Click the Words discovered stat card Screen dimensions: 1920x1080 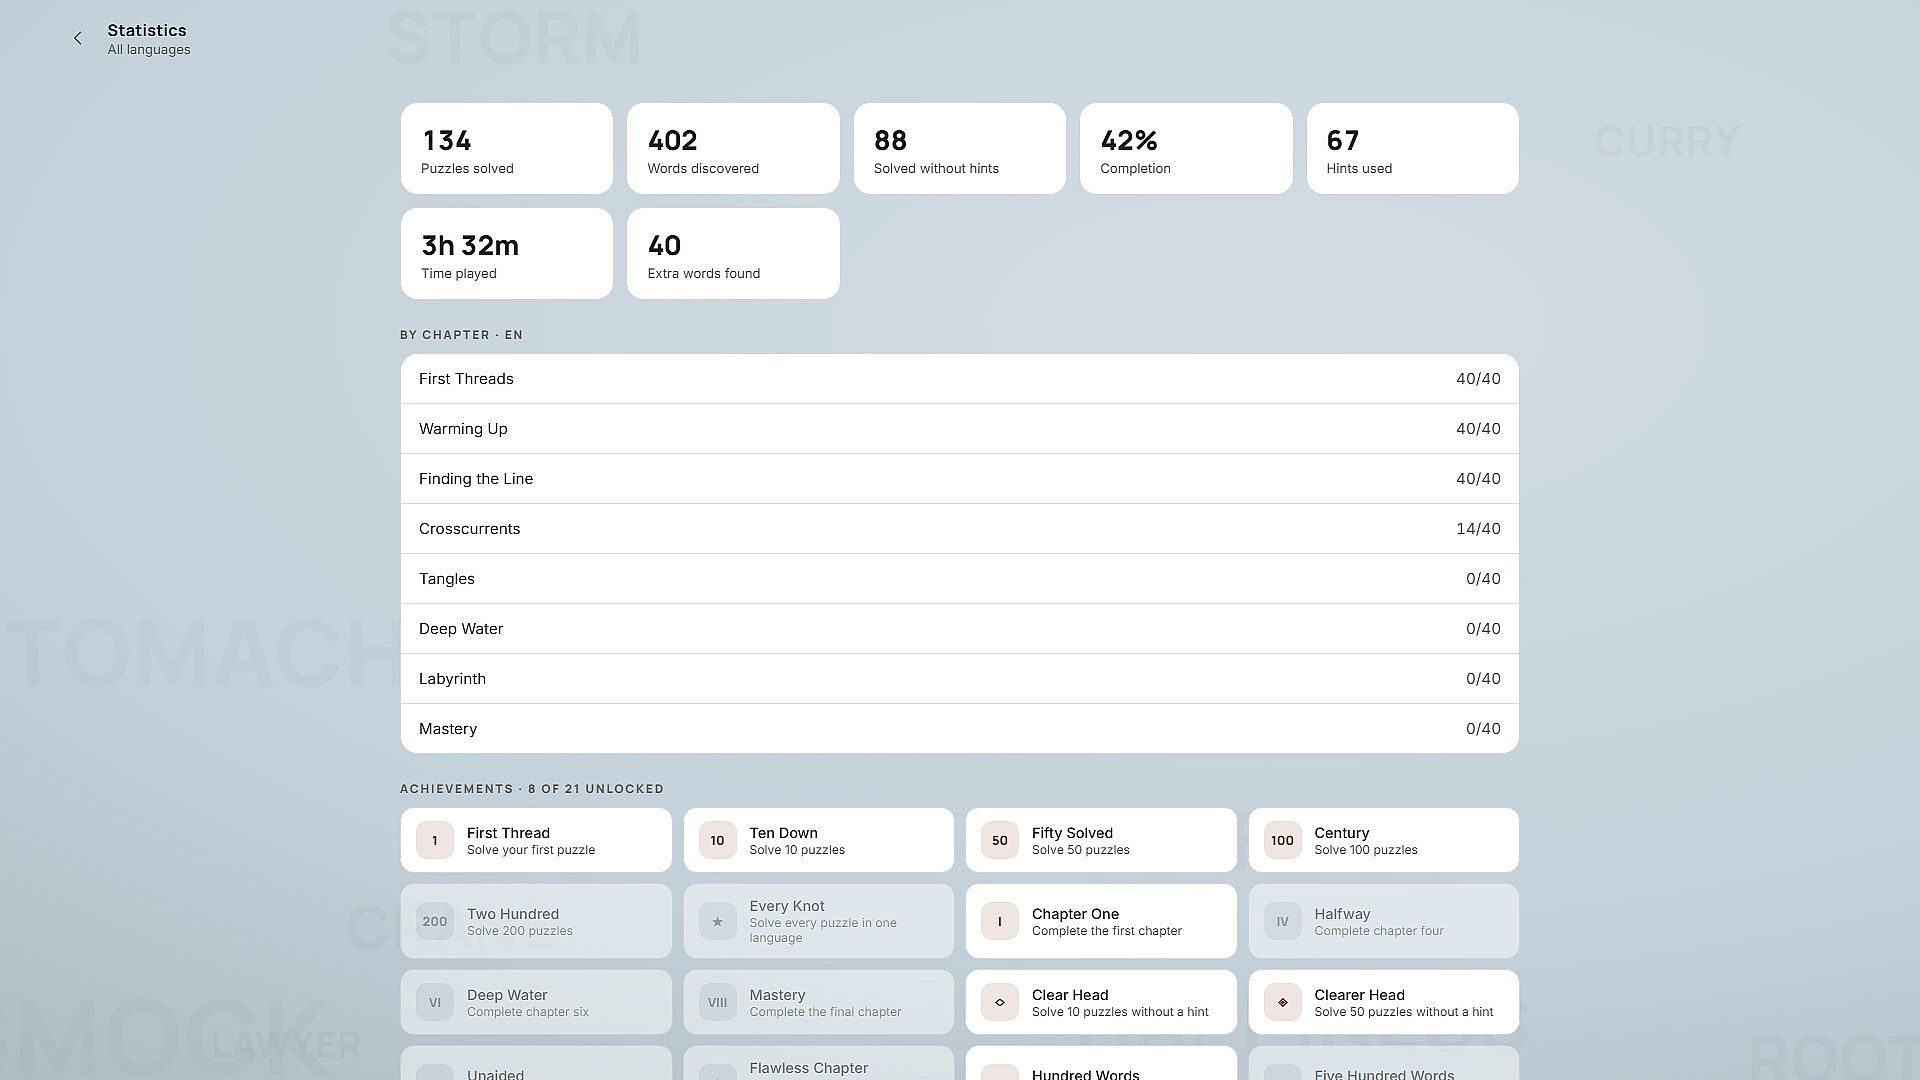pyautogui.click(x=733, y=149)
